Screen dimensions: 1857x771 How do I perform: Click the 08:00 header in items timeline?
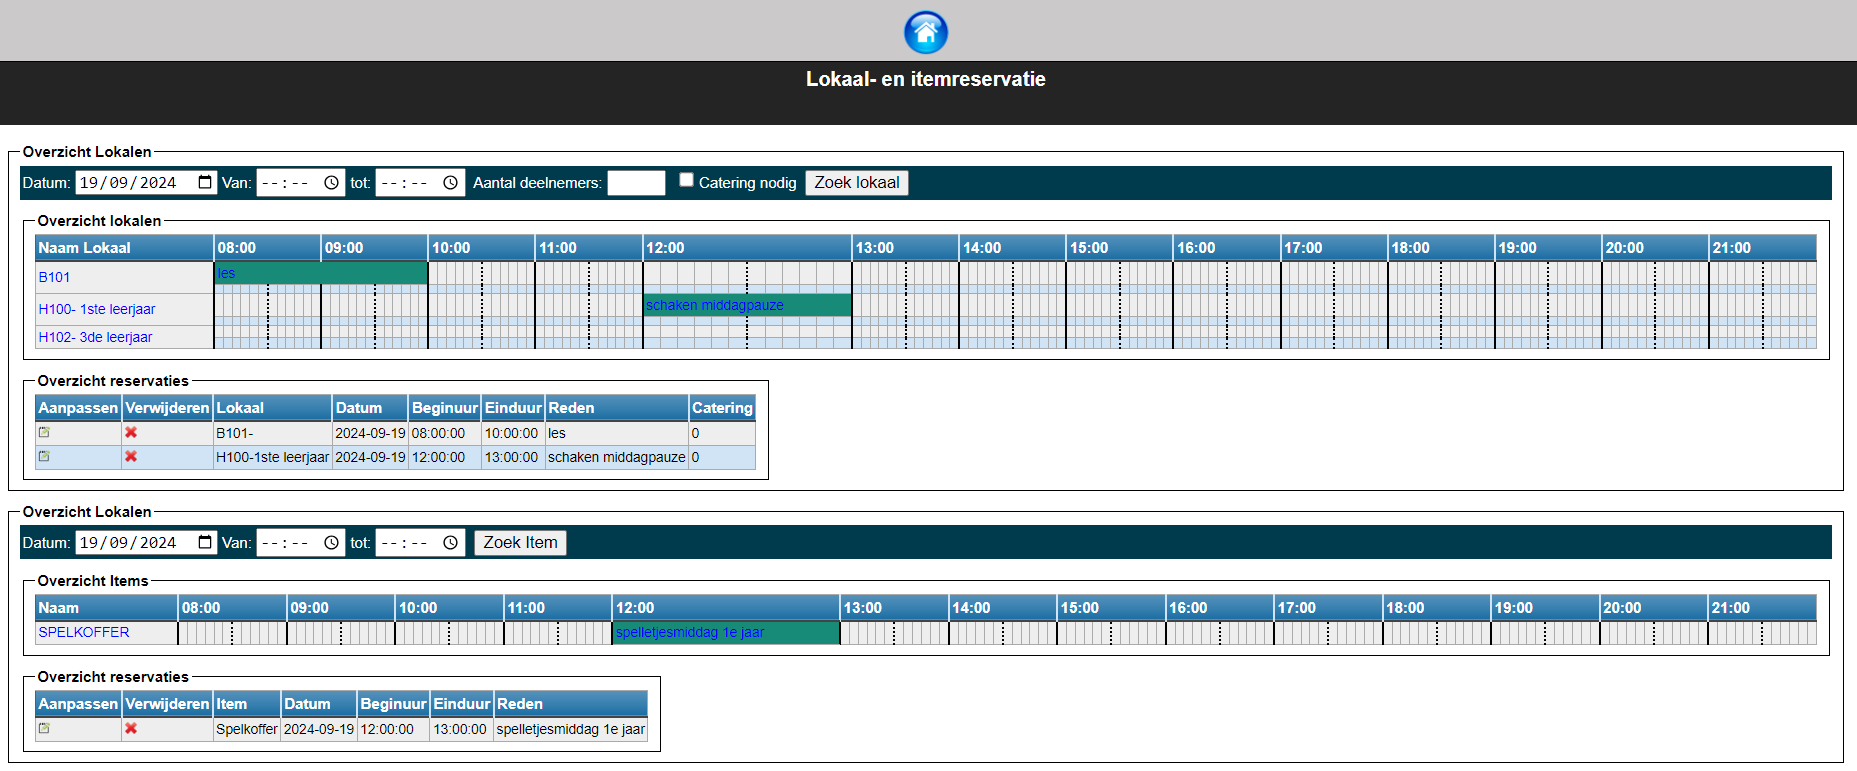pyautogui.click(x=232, y=608)
